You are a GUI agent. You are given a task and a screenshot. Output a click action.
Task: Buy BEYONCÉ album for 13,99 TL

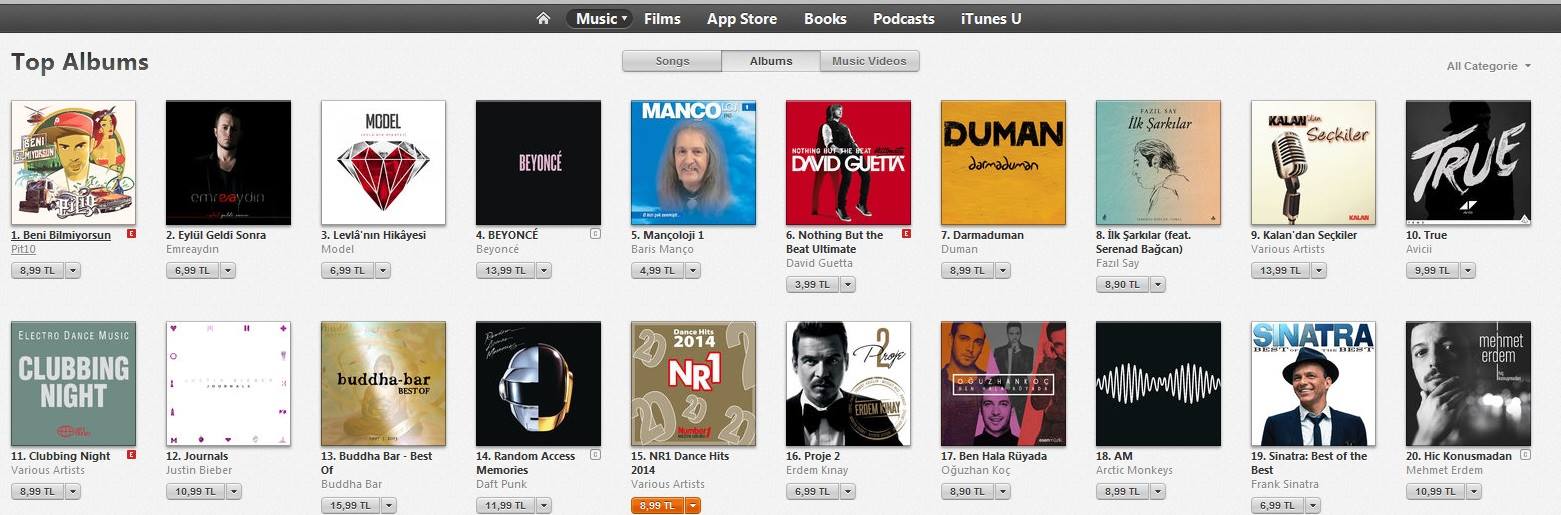(505, 270)
